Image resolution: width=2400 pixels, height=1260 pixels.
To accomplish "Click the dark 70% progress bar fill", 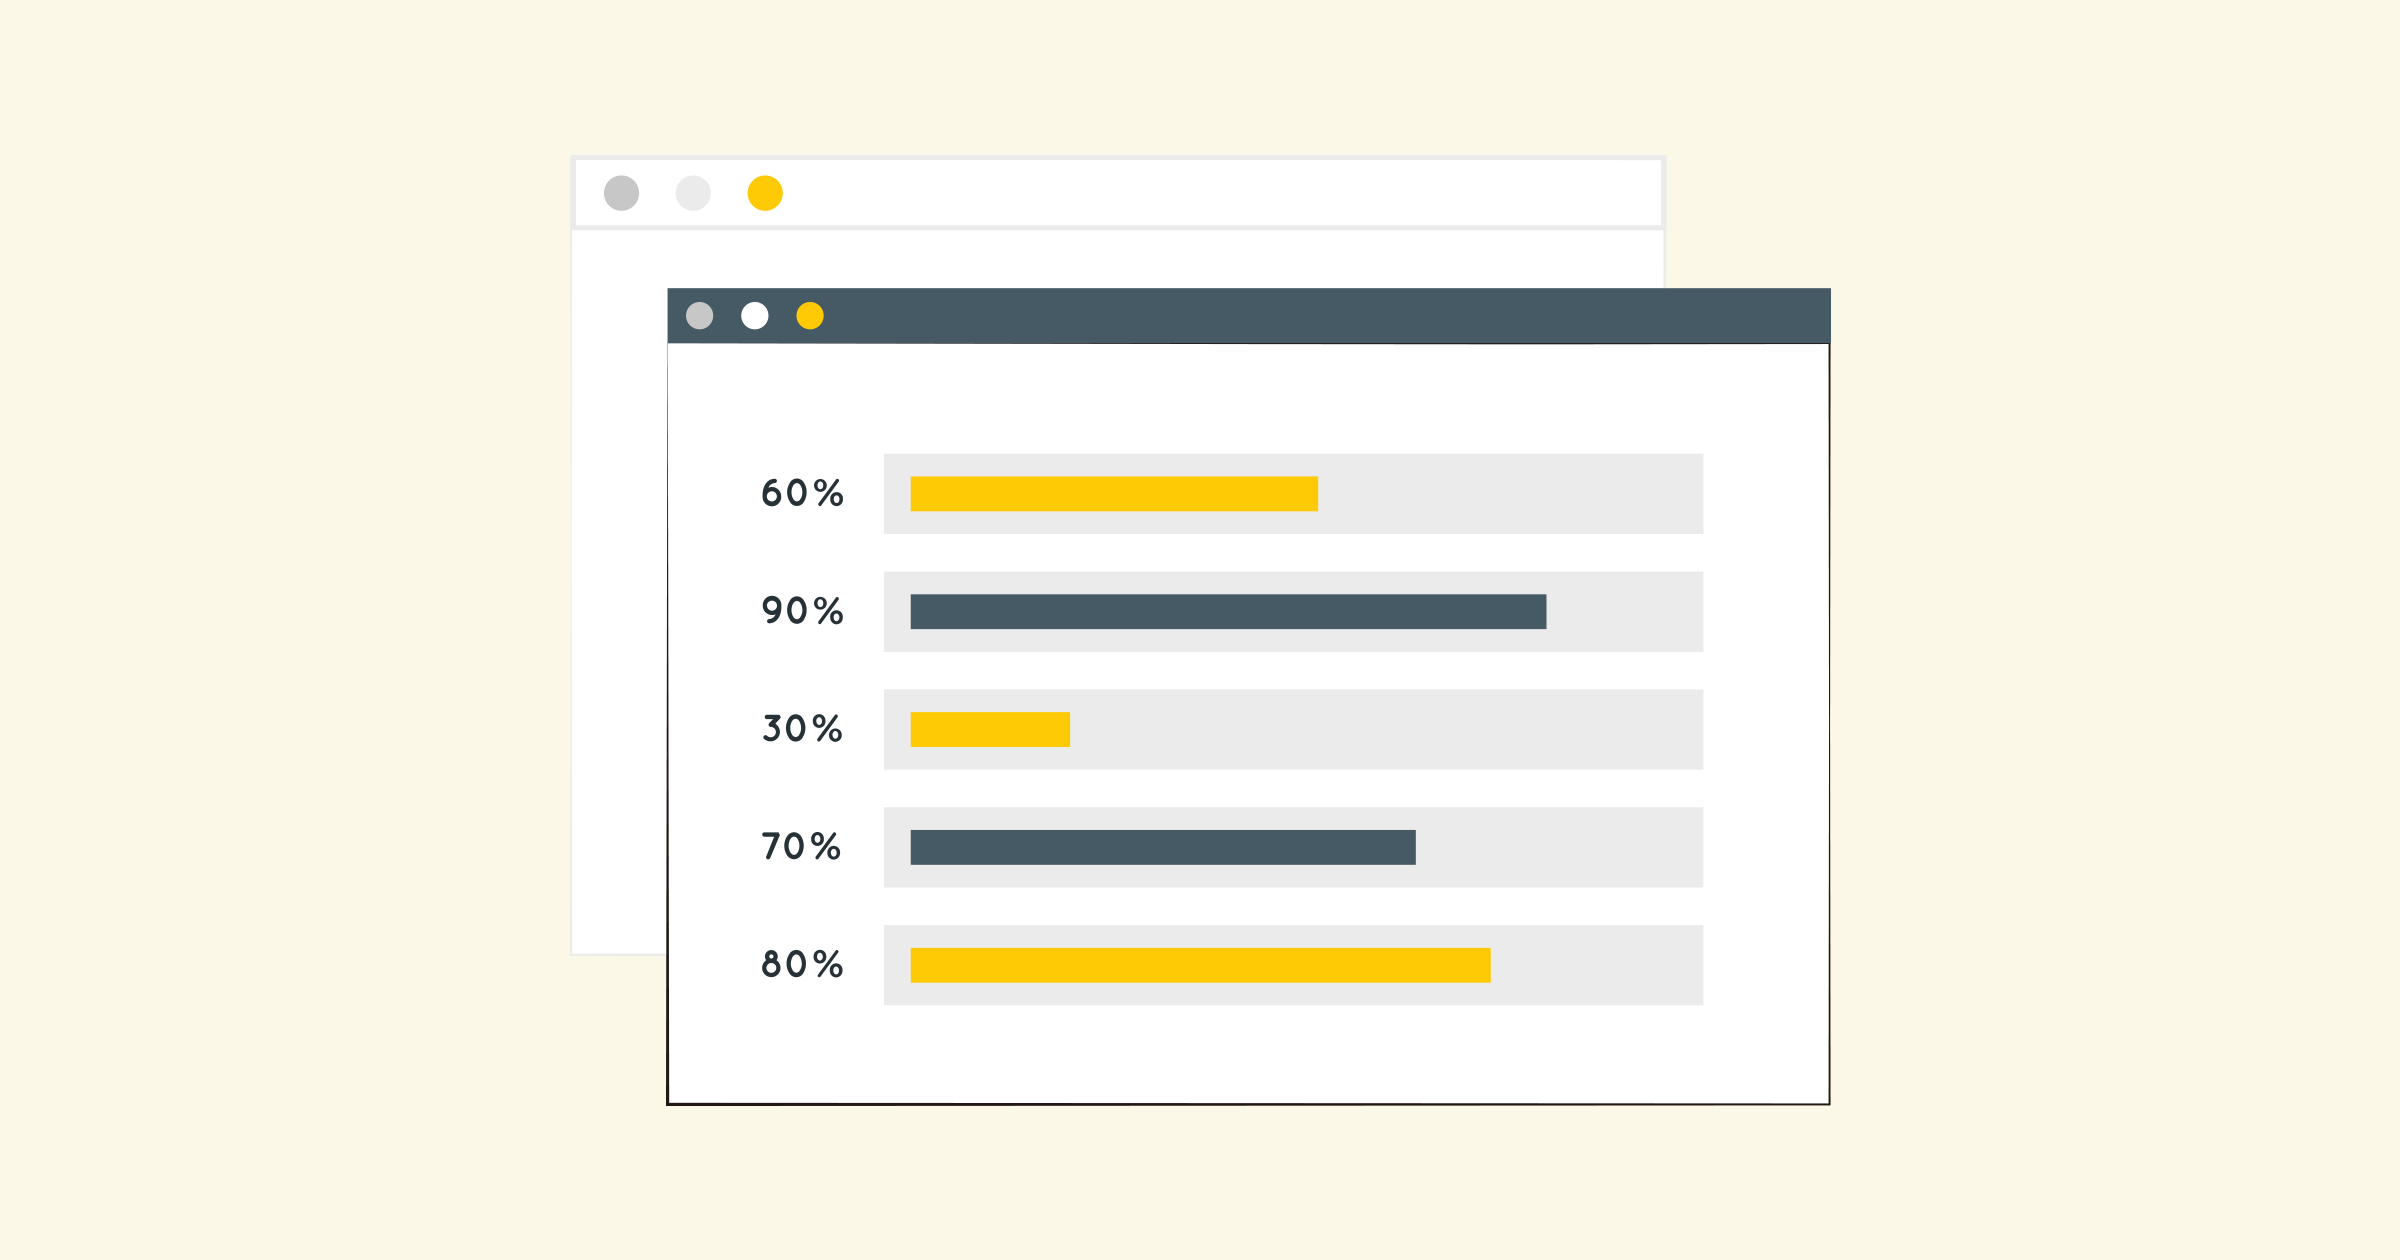I will pos(1163,847).
